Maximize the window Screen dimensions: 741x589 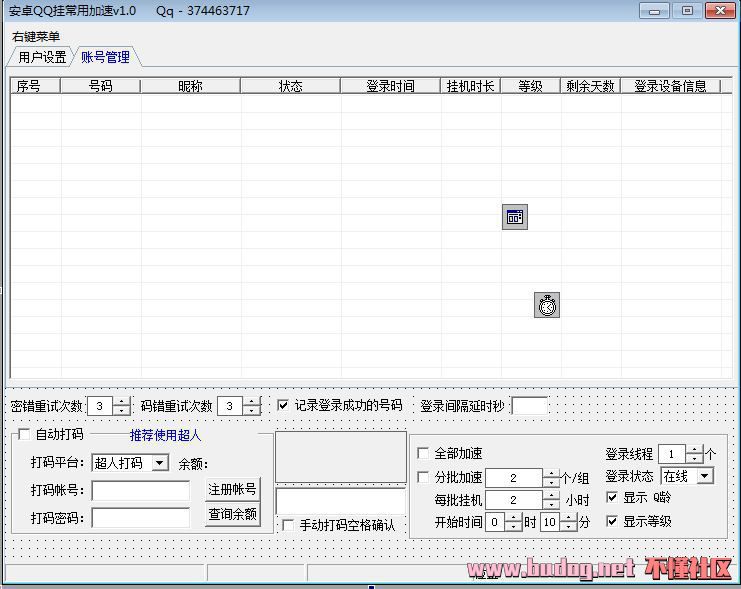click(687, 11)
